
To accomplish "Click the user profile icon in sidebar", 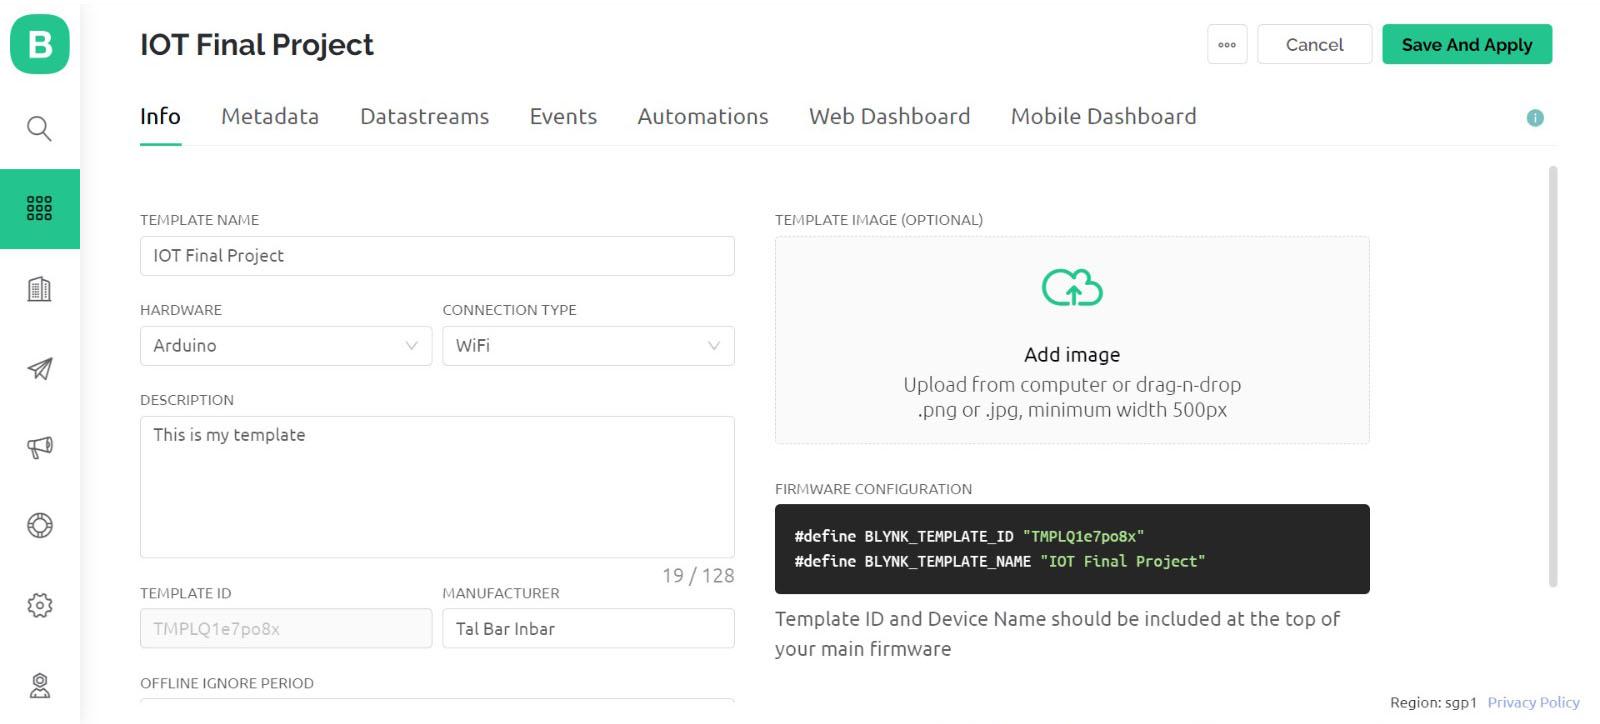I will [x=39, y=685].
